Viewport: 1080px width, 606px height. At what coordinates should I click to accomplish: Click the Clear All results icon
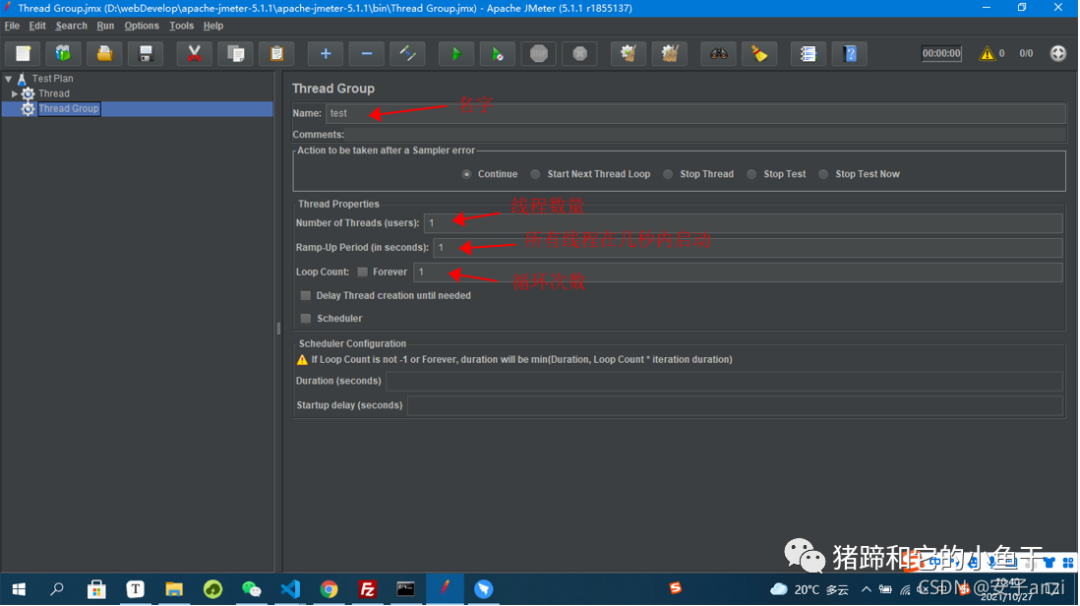pos(669,54)
